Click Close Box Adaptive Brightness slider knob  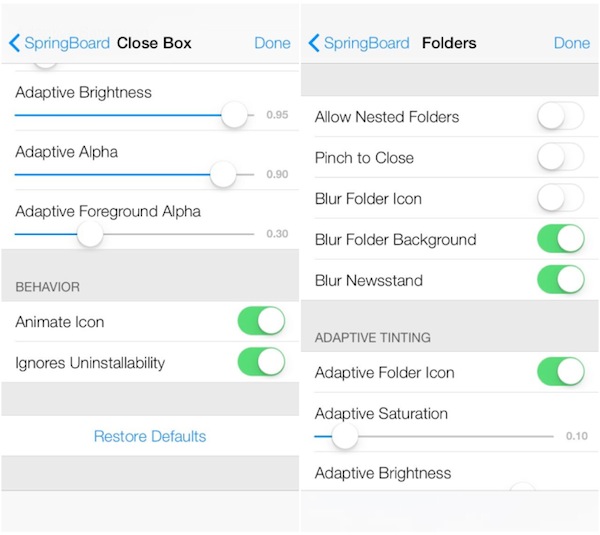pos(234,115)
